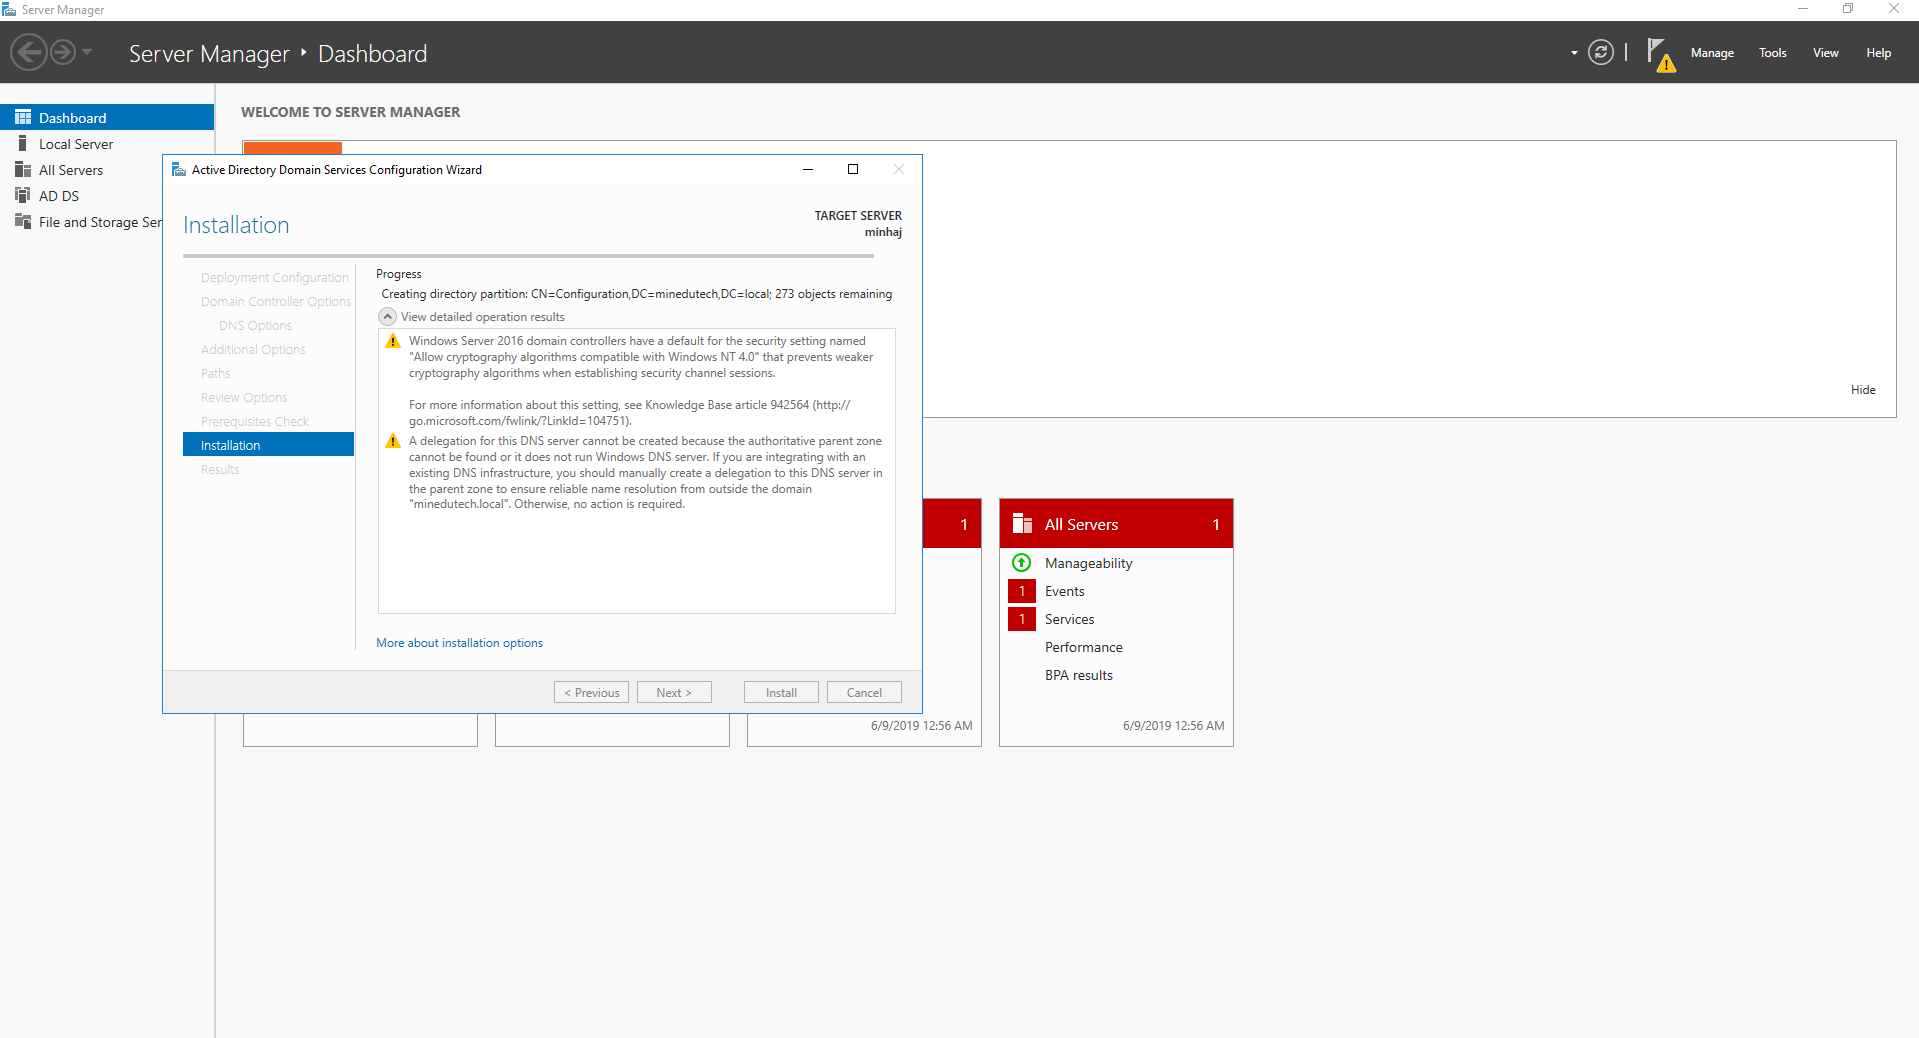Open dropdown arrow left of refresh icon

pos(1574,53)
